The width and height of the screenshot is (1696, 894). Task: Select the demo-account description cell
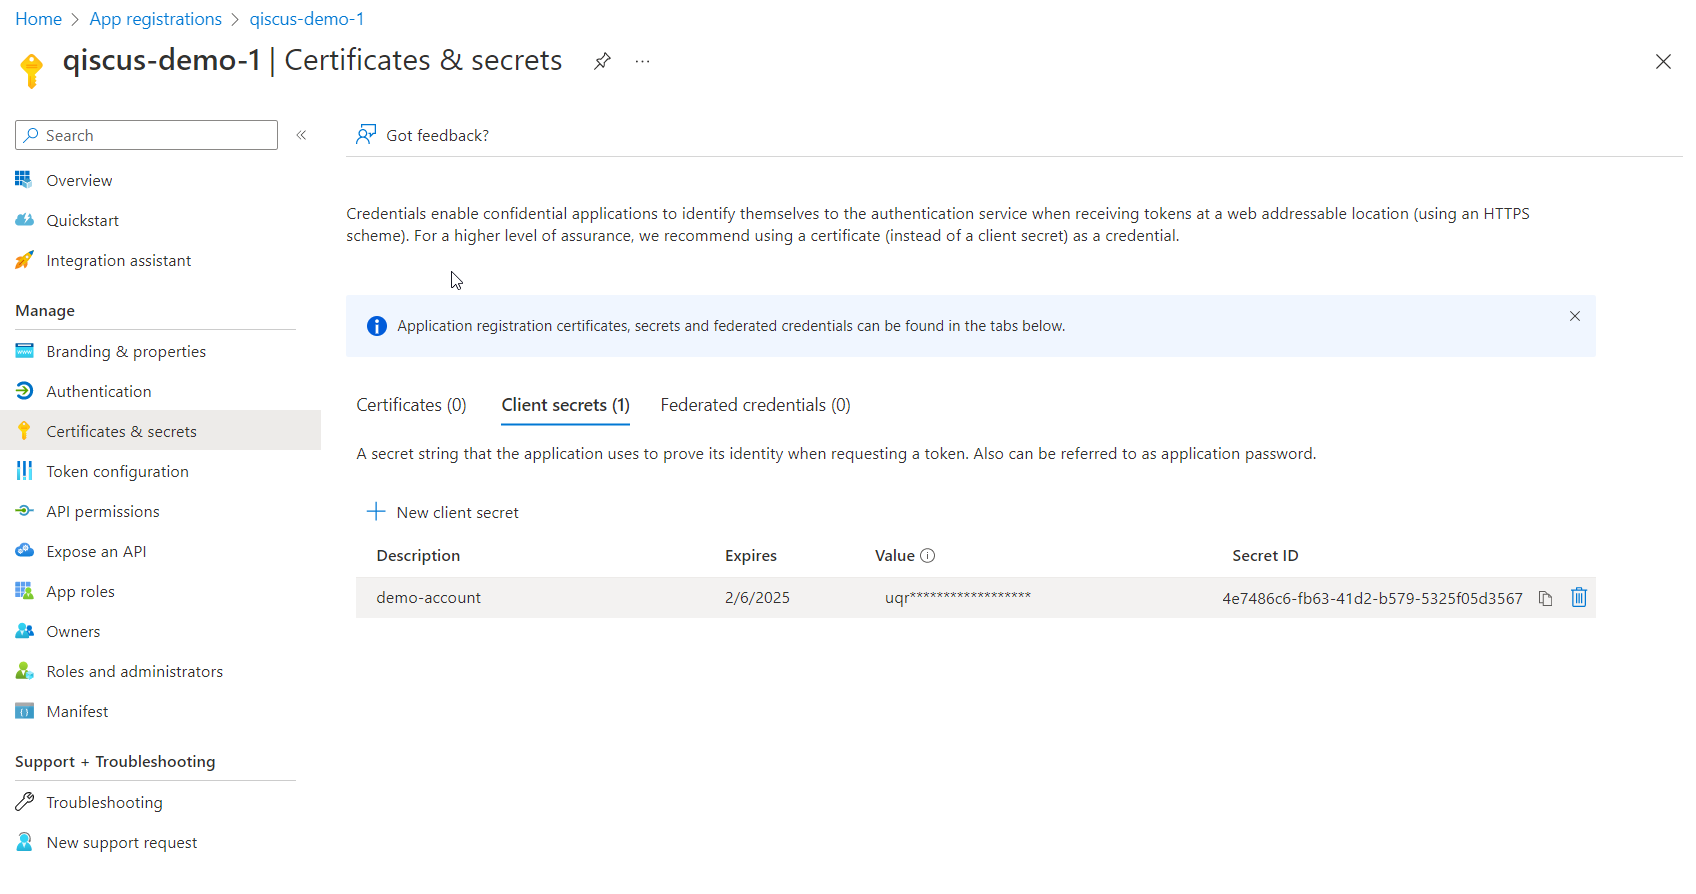tap(428, 598)
